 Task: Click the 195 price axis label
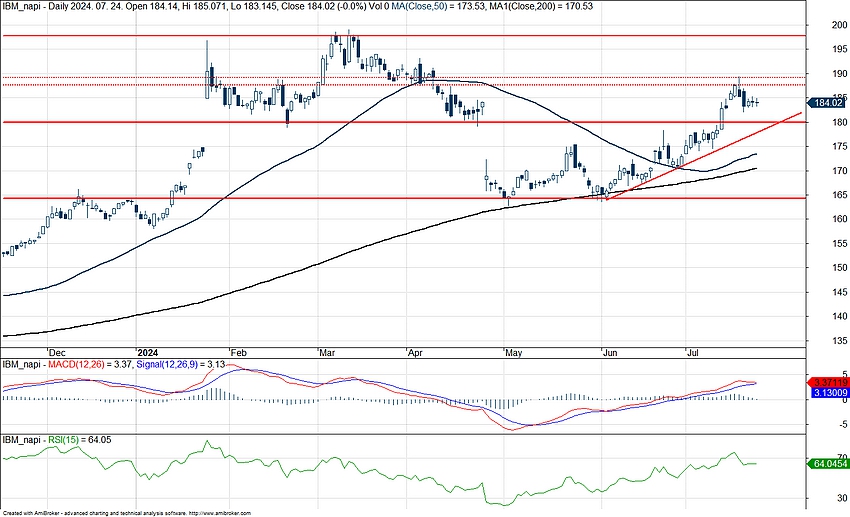point(840,49)
